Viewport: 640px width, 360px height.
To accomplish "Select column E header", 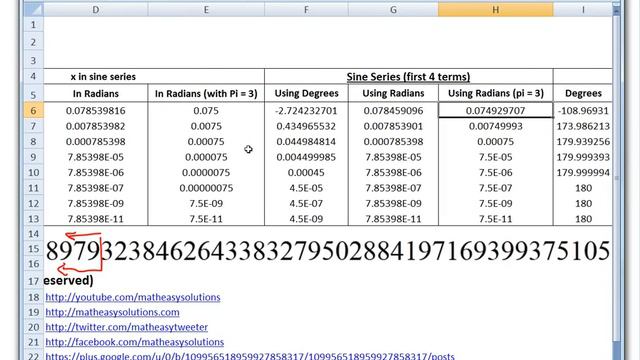I will pyautogui.click(x=206, y=10).
